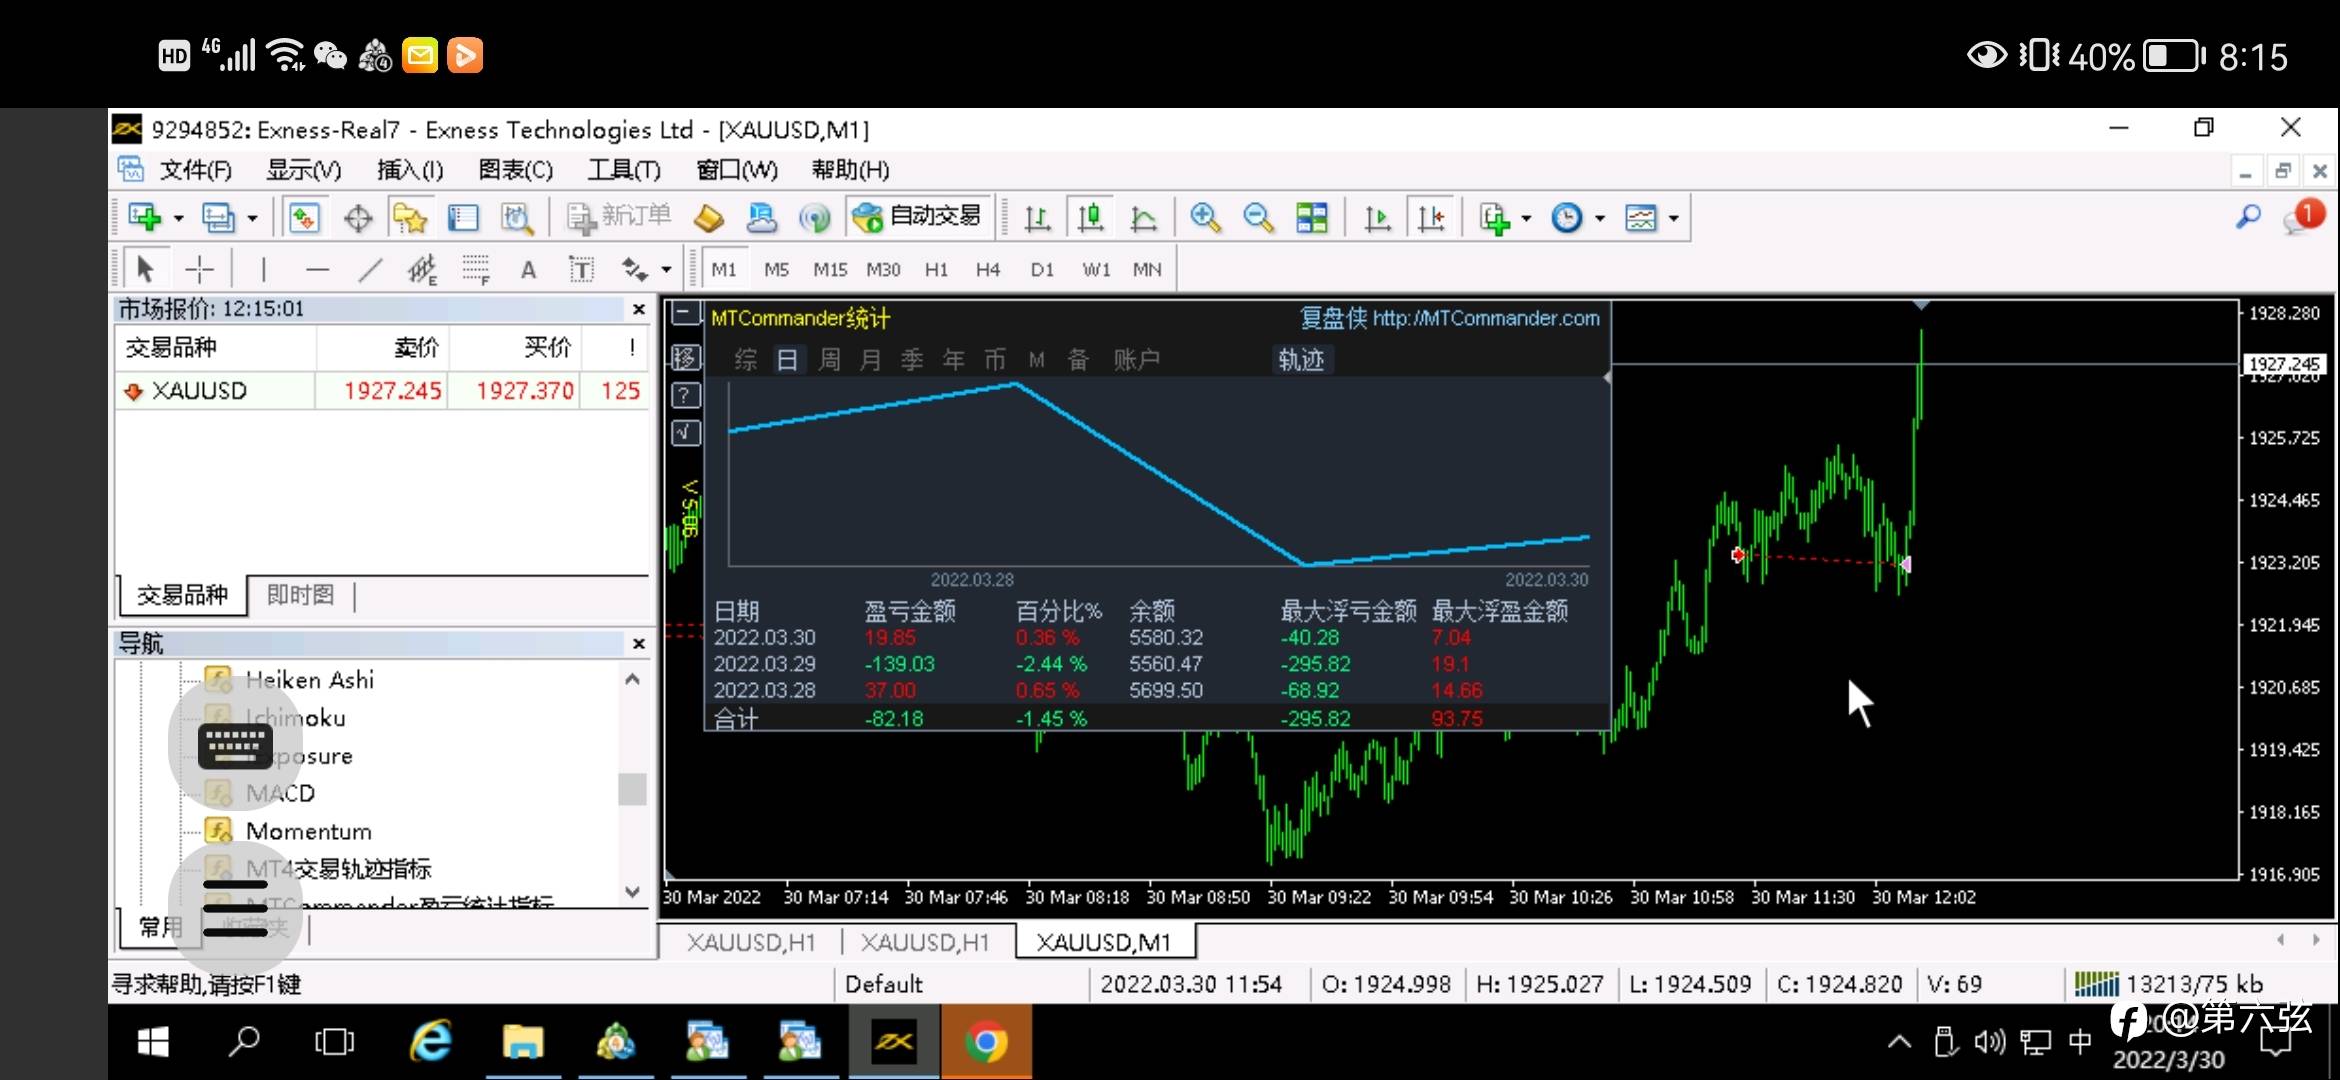The image size is (2340, 1080).
Task: Open the 图表(C) menu
Action: click(x=515, y=170)
